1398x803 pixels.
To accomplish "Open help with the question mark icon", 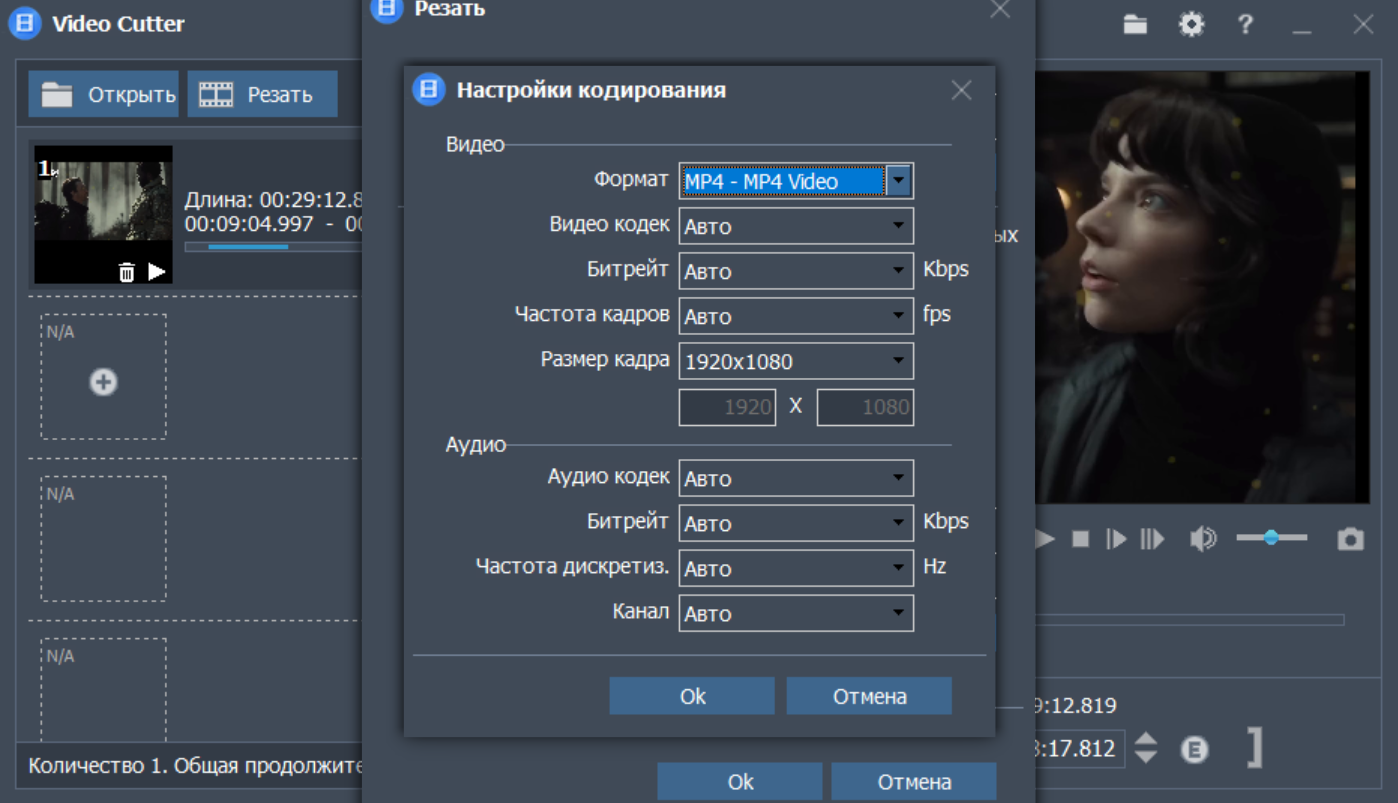I will tap(1245, 25).
